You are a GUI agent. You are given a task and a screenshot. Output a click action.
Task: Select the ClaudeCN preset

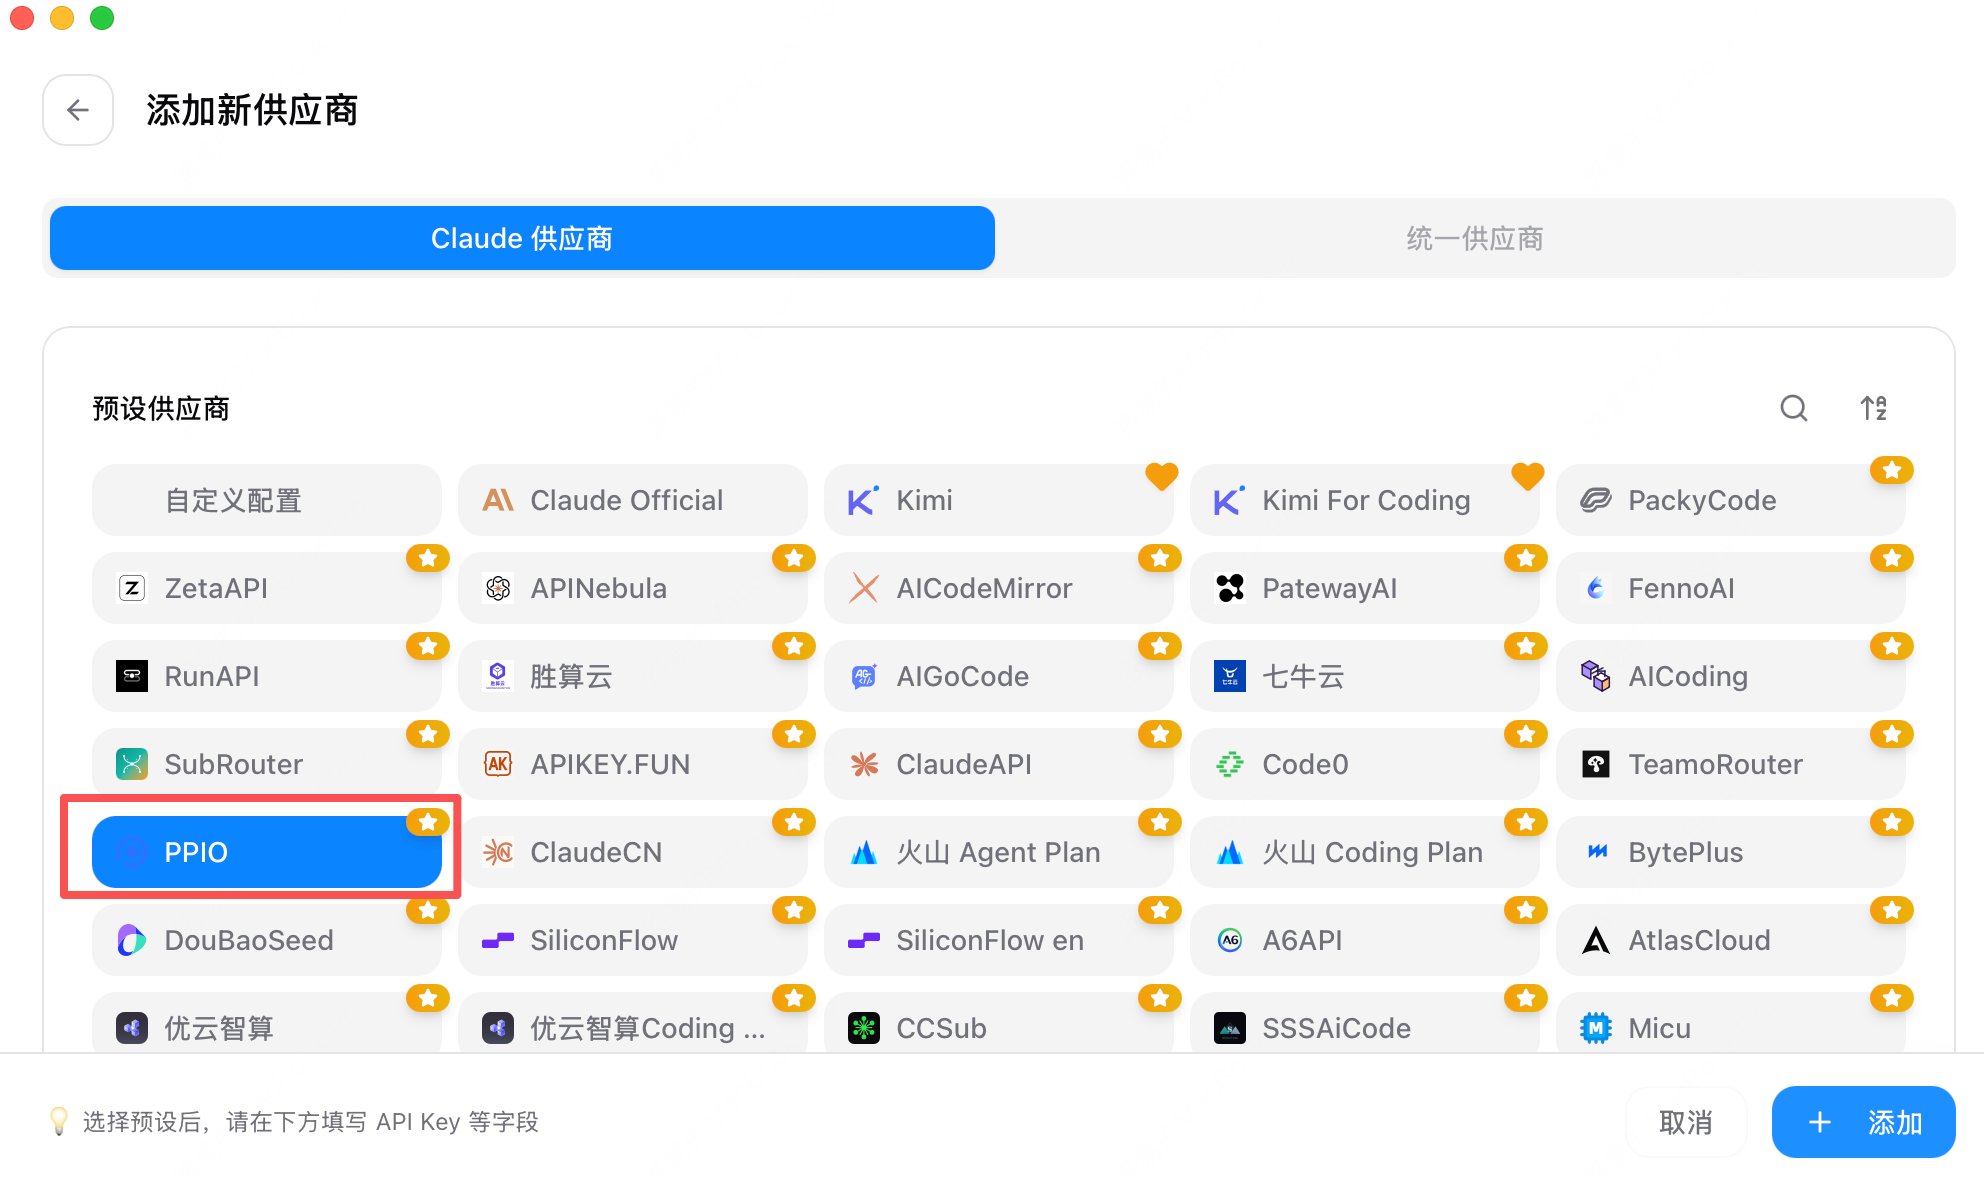pyautogui.click(x=633, y=852)
